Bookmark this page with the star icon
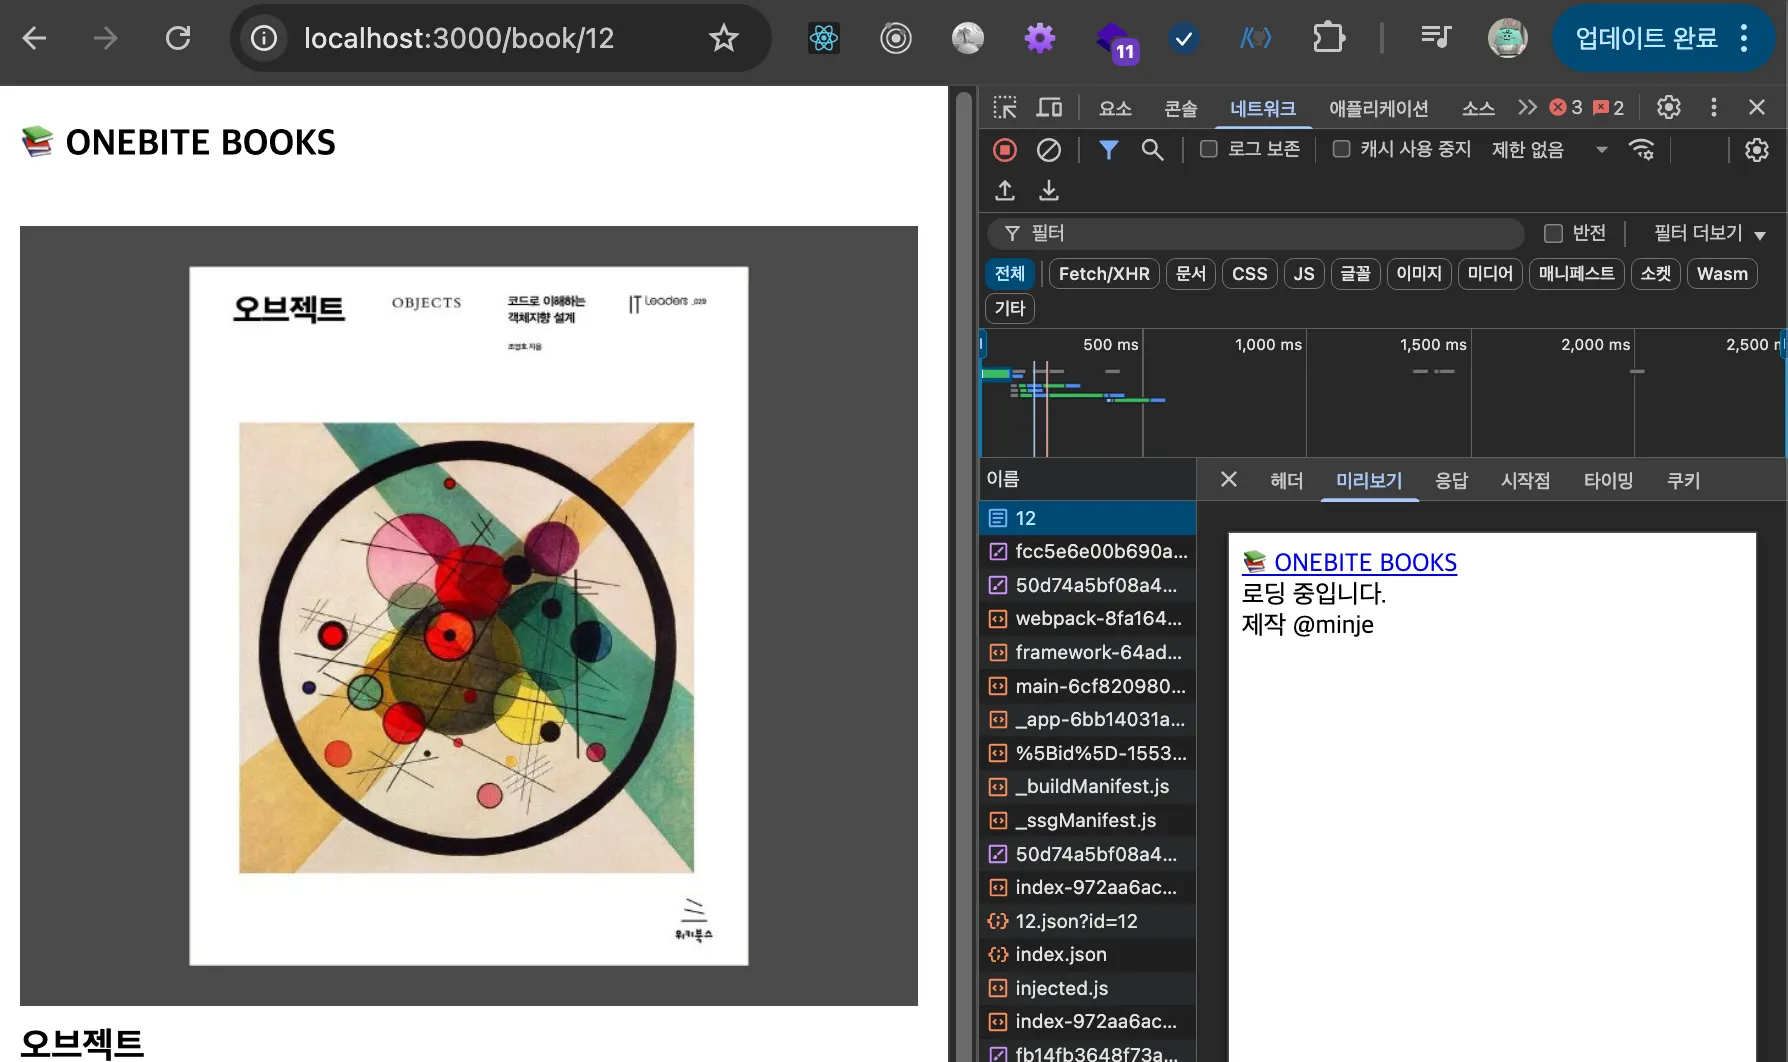Viewport: 1788px width, 1062px height. (723, 38)
